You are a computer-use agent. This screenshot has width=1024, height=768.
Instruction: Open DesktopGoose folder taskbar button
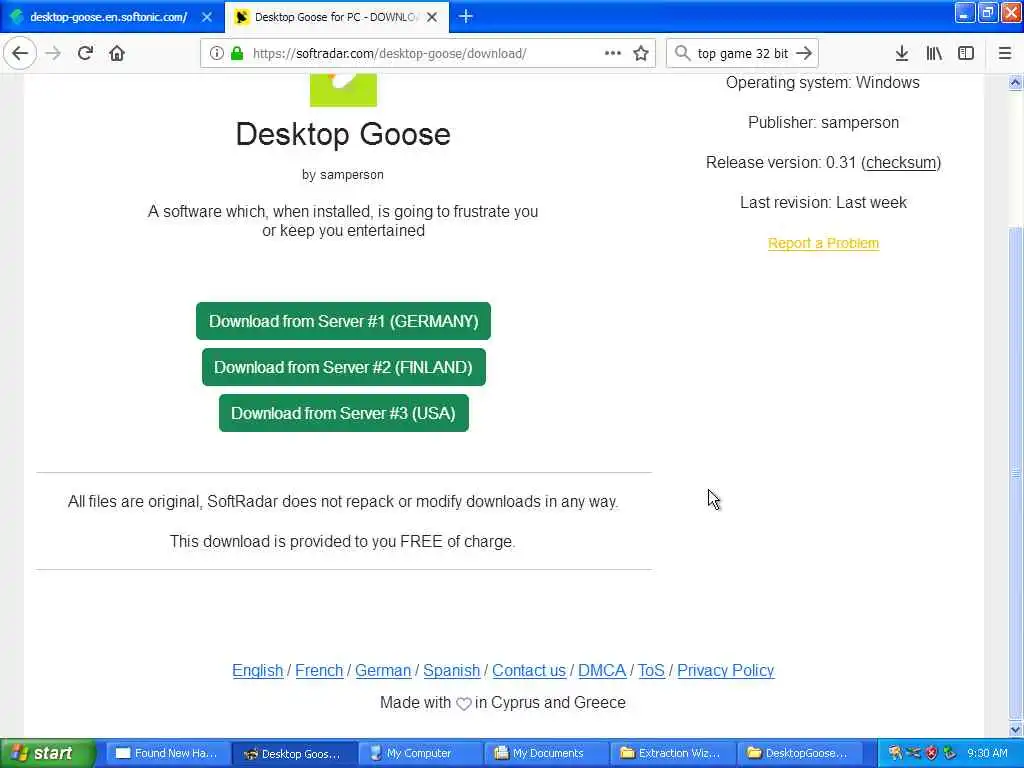tap(800, 754)
